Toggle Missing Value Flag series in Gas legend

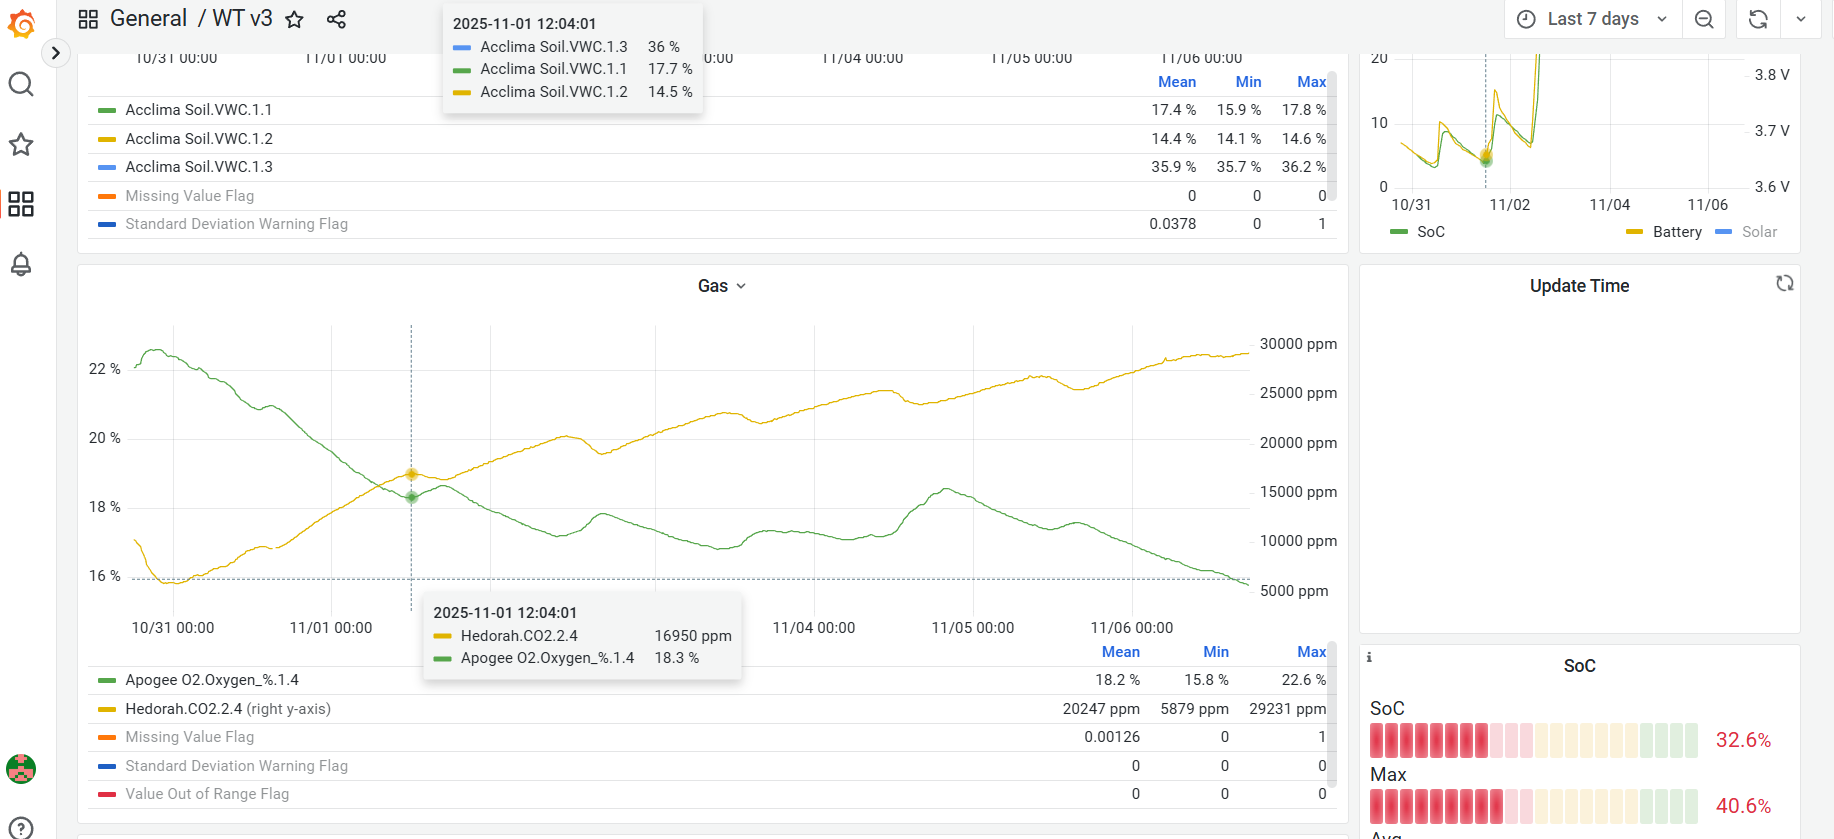click(x=189, y=737)
